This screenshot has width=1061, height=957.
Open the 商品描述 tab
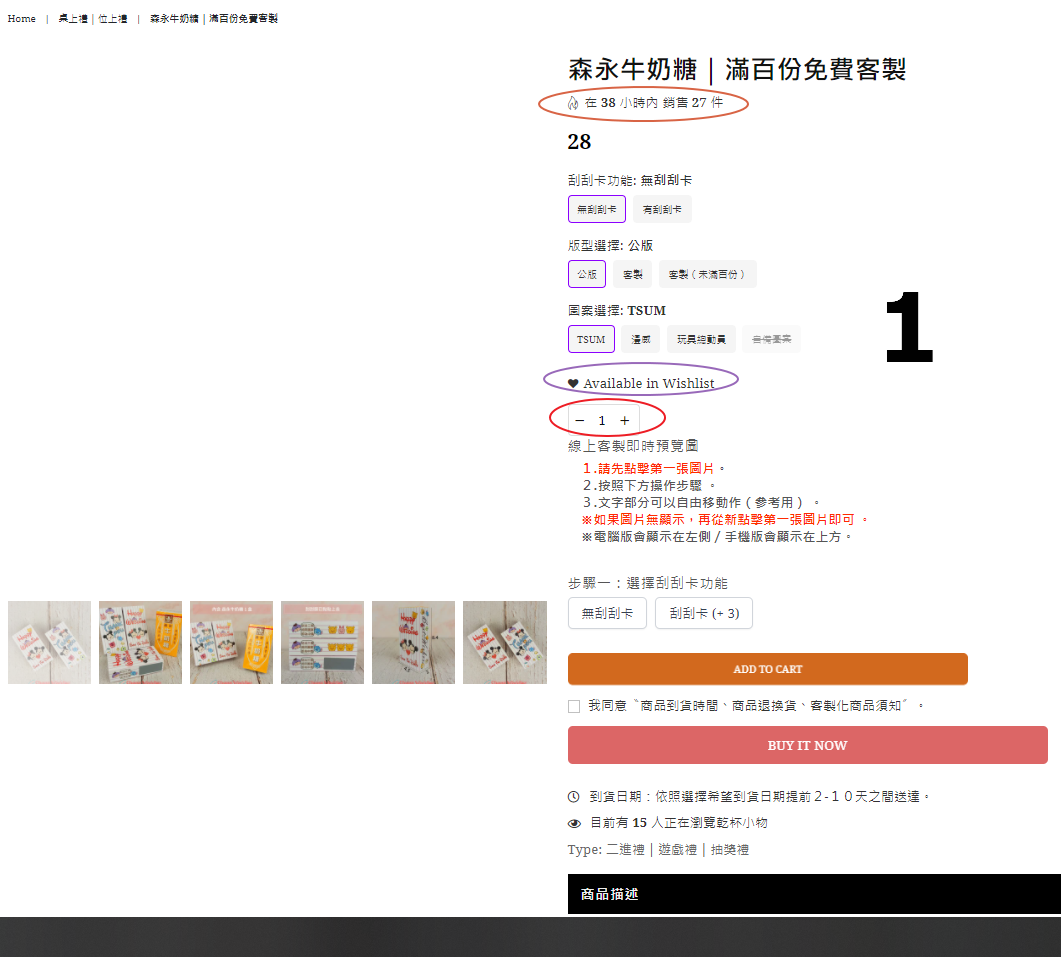coord(814,894)
